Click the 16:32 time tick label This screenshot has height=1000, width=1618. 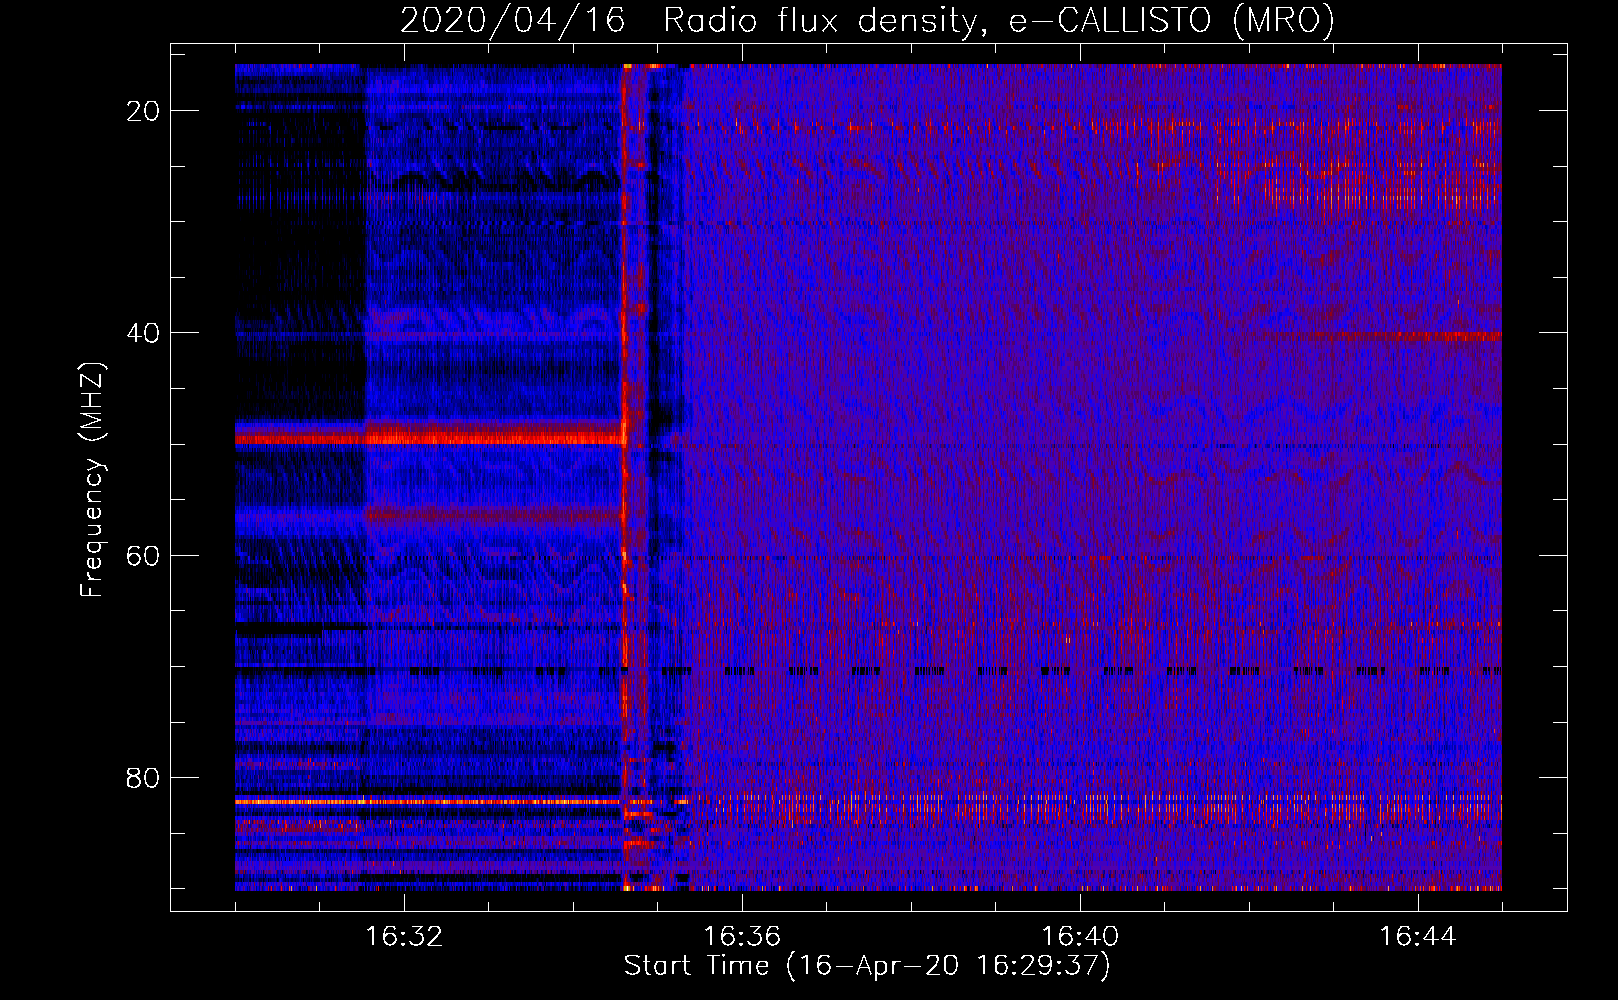[x=404, y=937]
